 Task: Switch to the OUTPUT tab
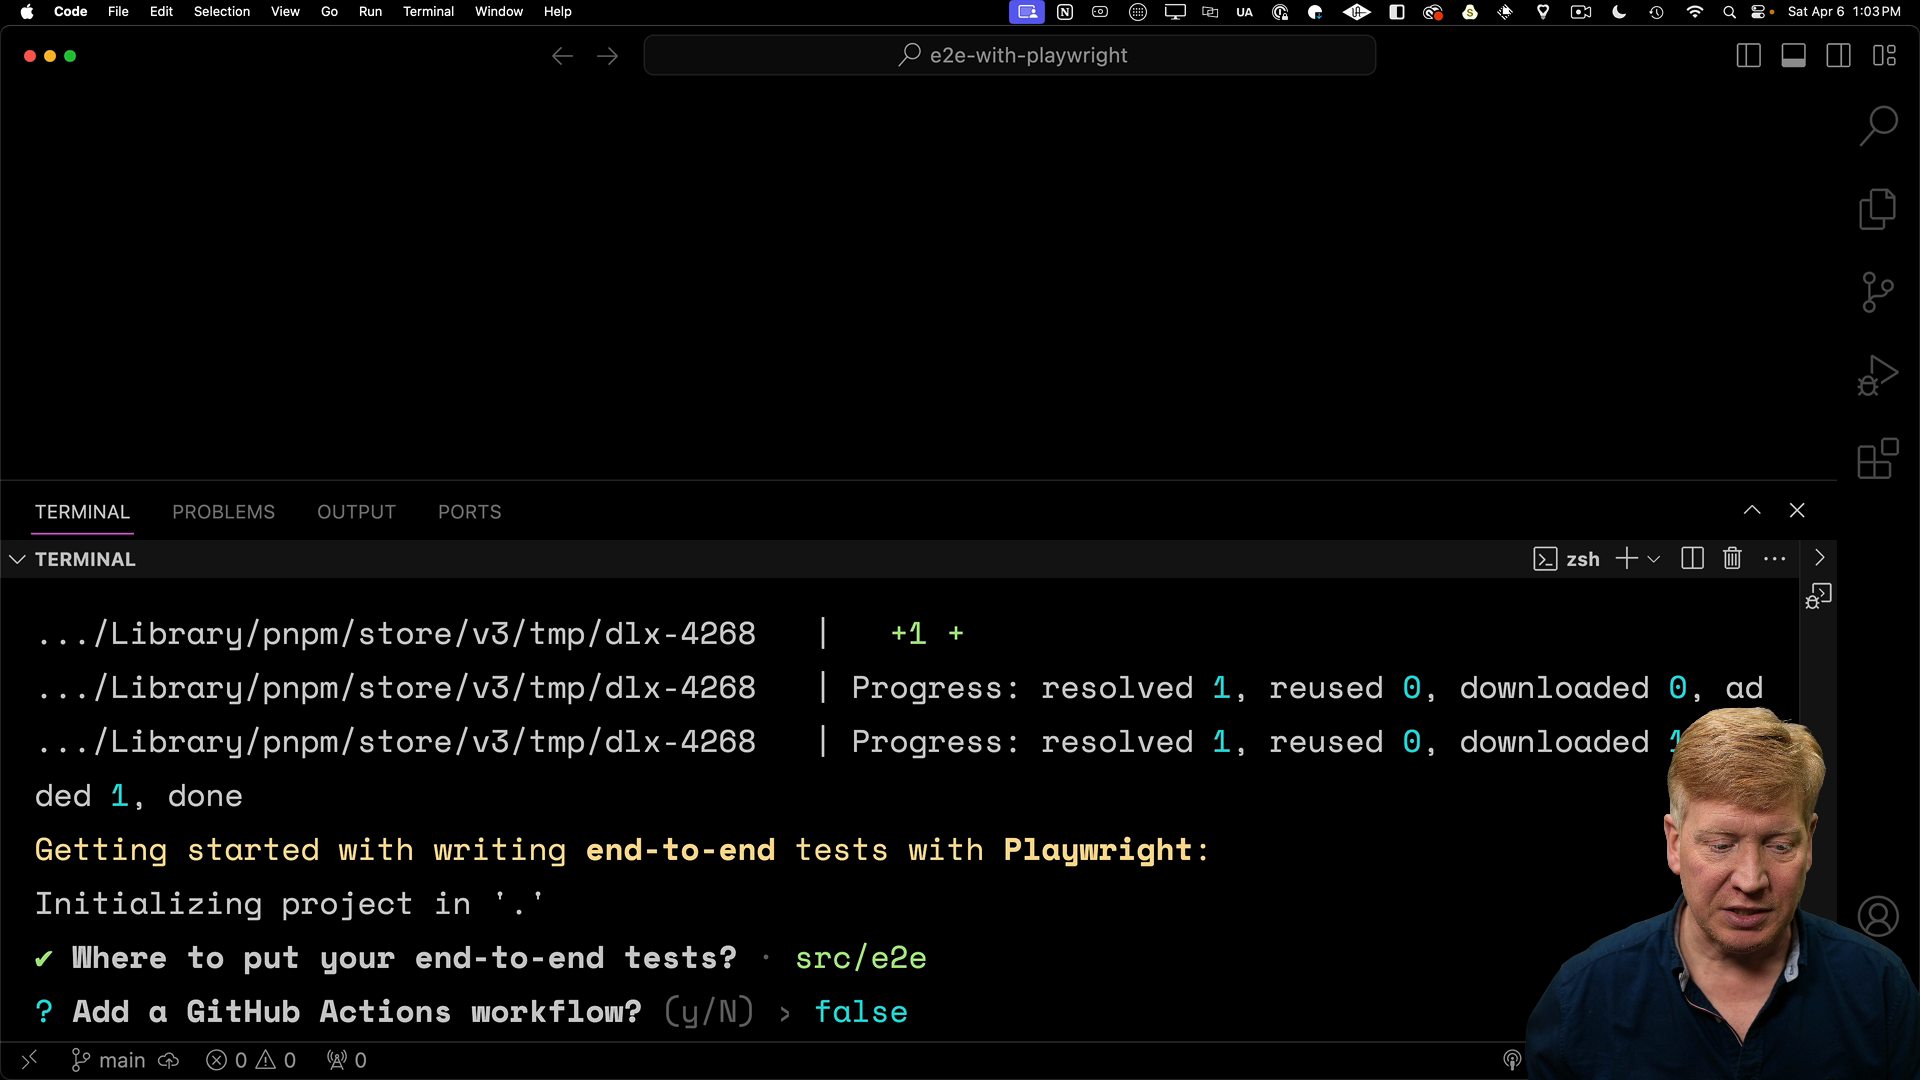pos(356,512)
